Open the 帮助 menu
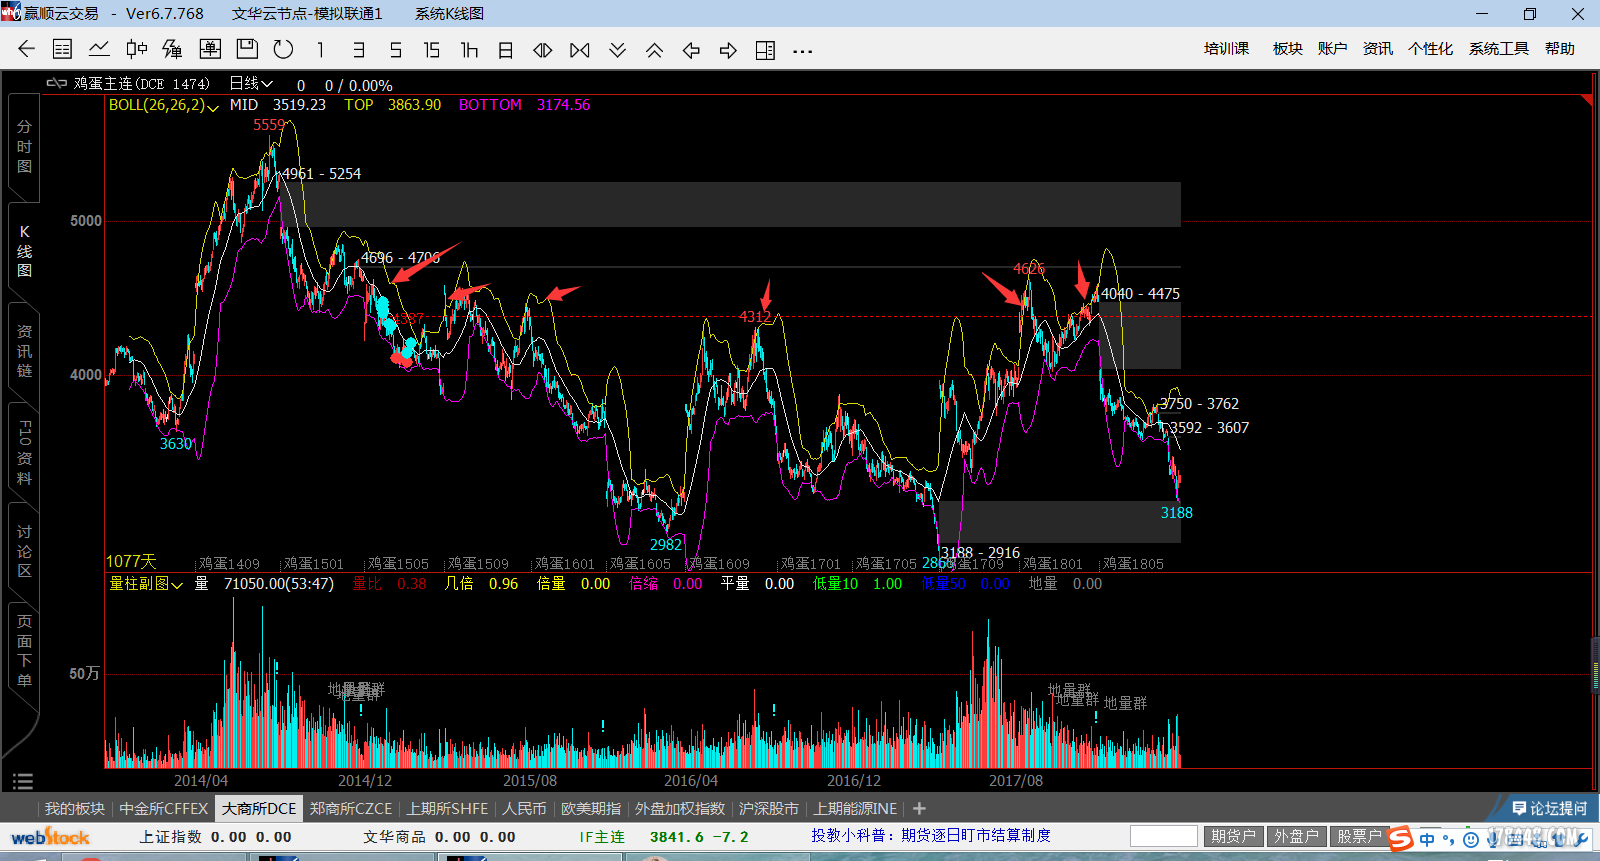The width and height of the screenshot is (1600, 861). 1559,48
